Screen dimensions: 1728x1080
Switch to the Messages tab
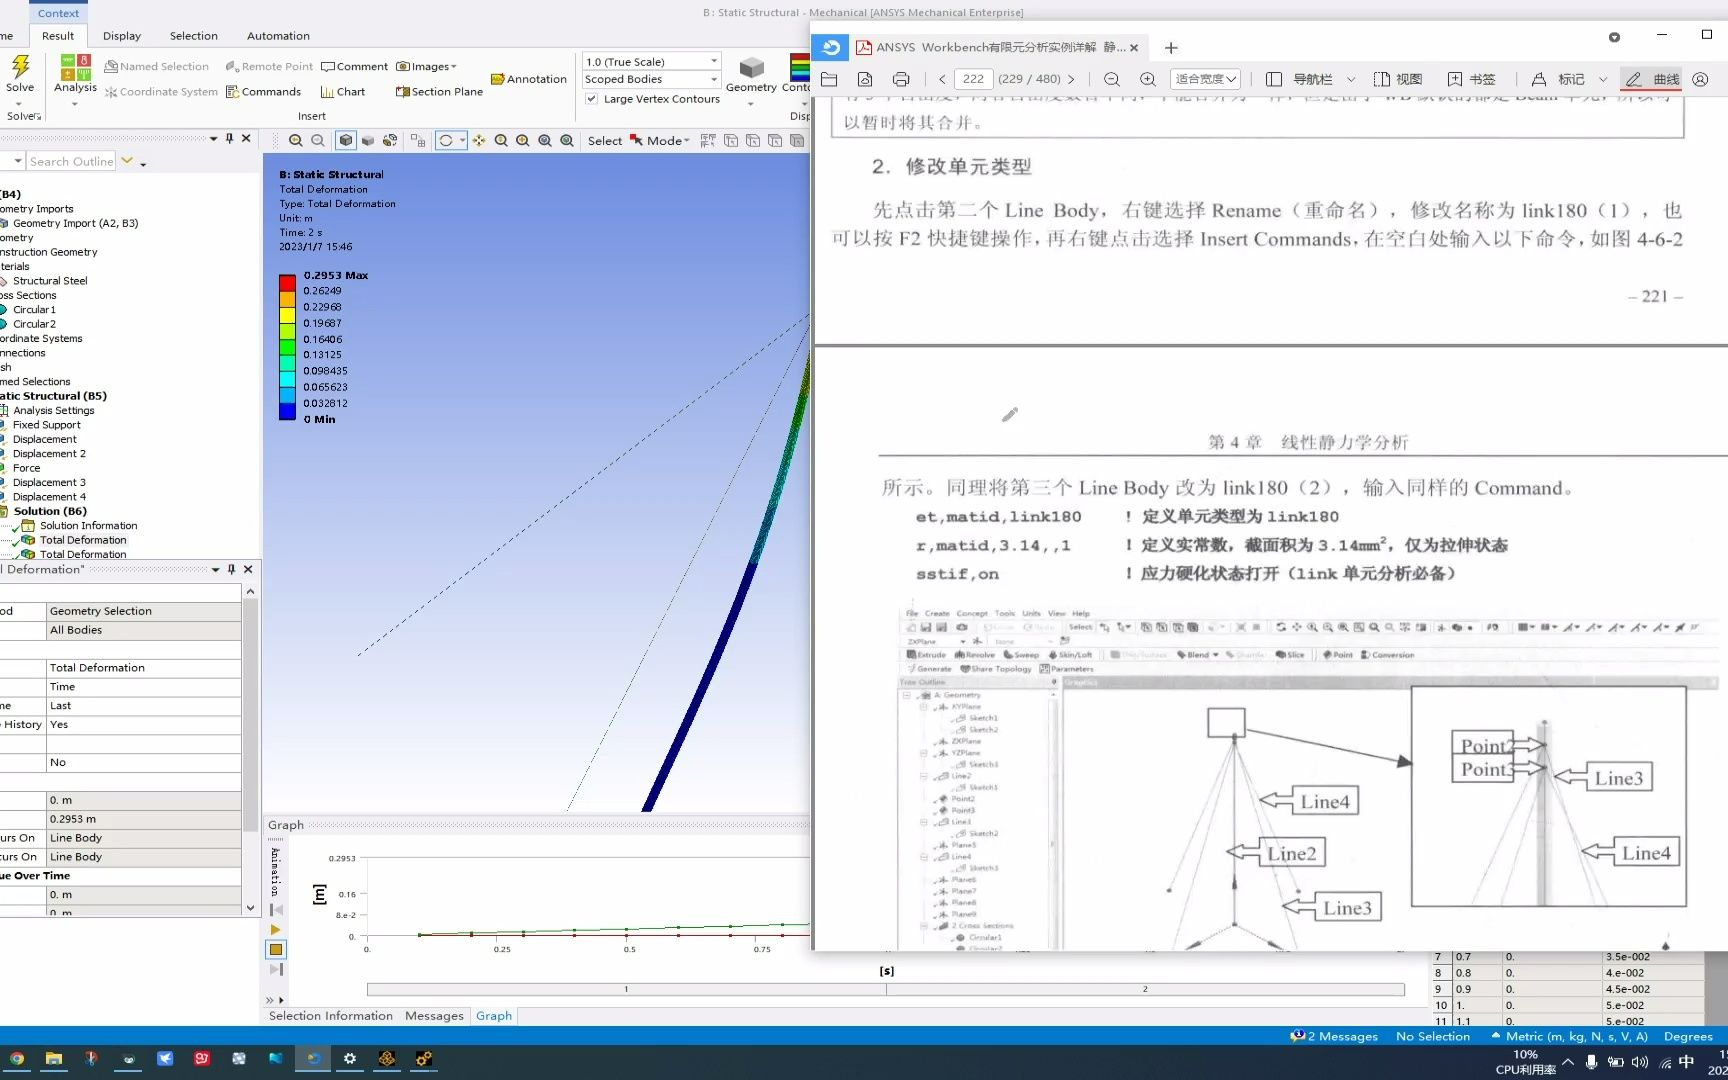pos(434,1015)
